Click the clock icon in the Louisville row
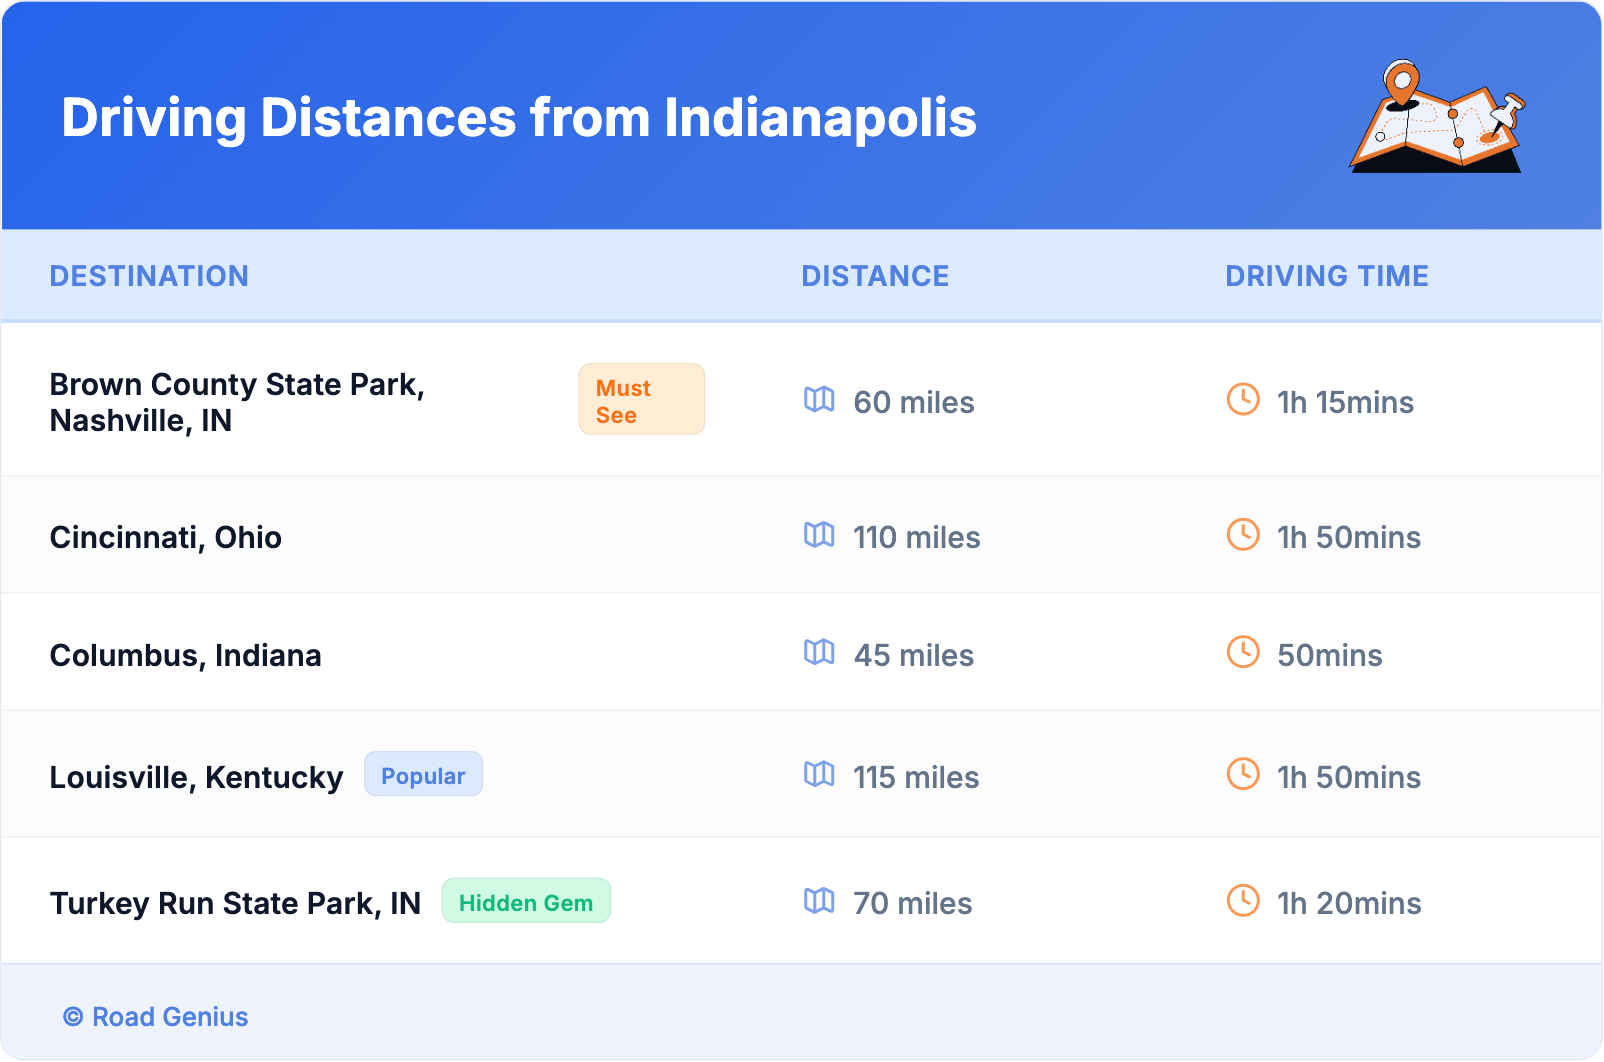The image size is (1604, 1062). click(1243, 774)
